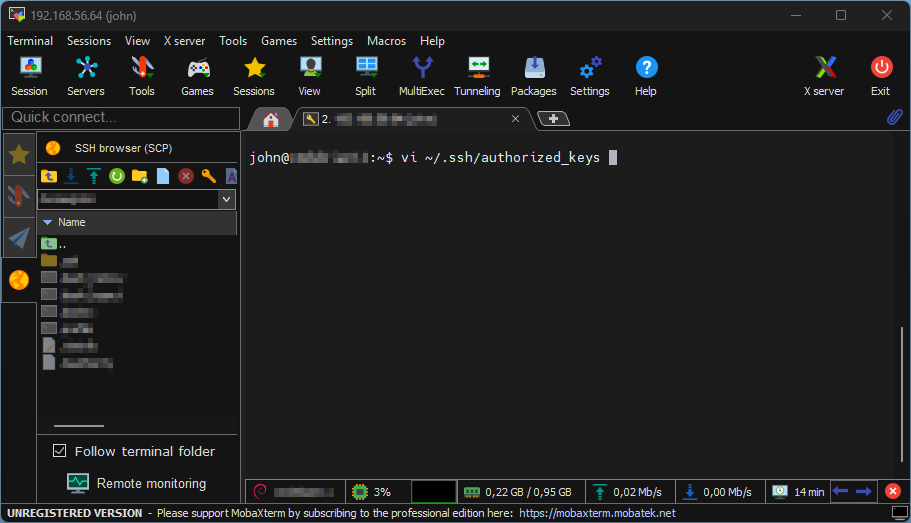Click the key icon in SSH browser toolbar
Screen dimensions: 911x523
point(209,175)
